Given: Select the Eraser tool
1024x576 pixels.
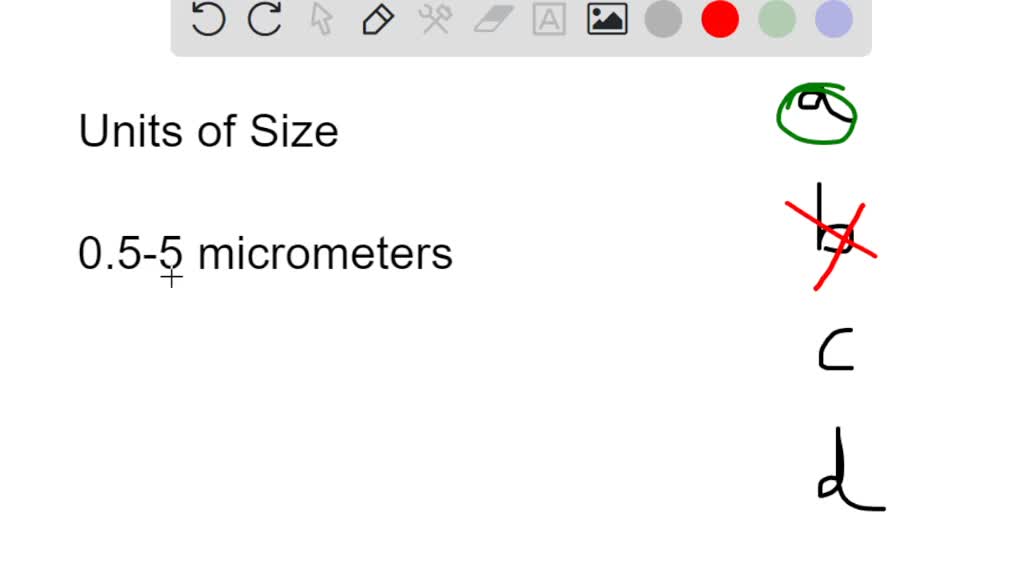Looking at the screenshot, I should point(491,19).
